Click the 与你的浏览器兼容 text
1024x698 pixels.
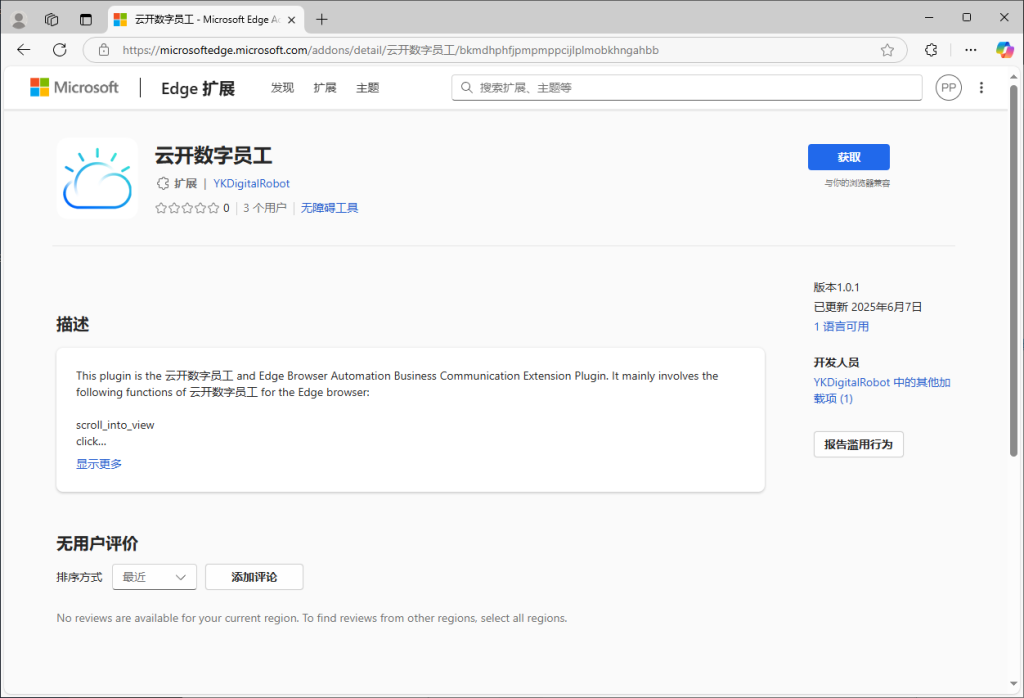coord(857,183)
